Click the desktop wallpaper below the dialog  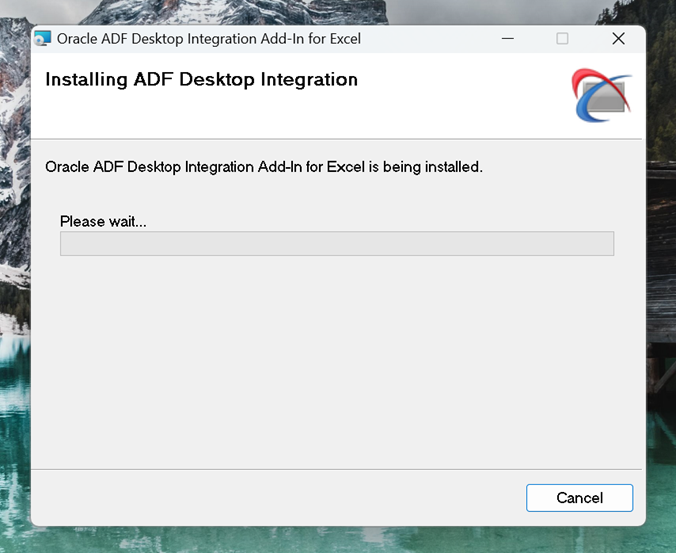[336, 541]
